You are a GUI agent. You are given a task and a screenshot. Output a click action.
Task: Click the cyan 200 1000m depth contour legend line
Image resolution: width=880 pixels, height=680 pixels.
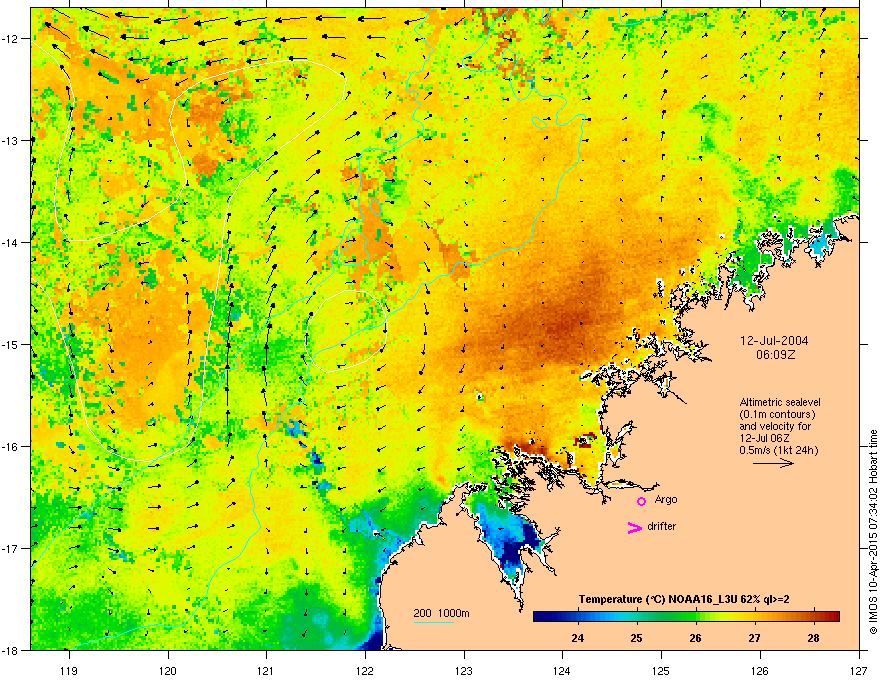pyautogui.click(x=433, y=622)
